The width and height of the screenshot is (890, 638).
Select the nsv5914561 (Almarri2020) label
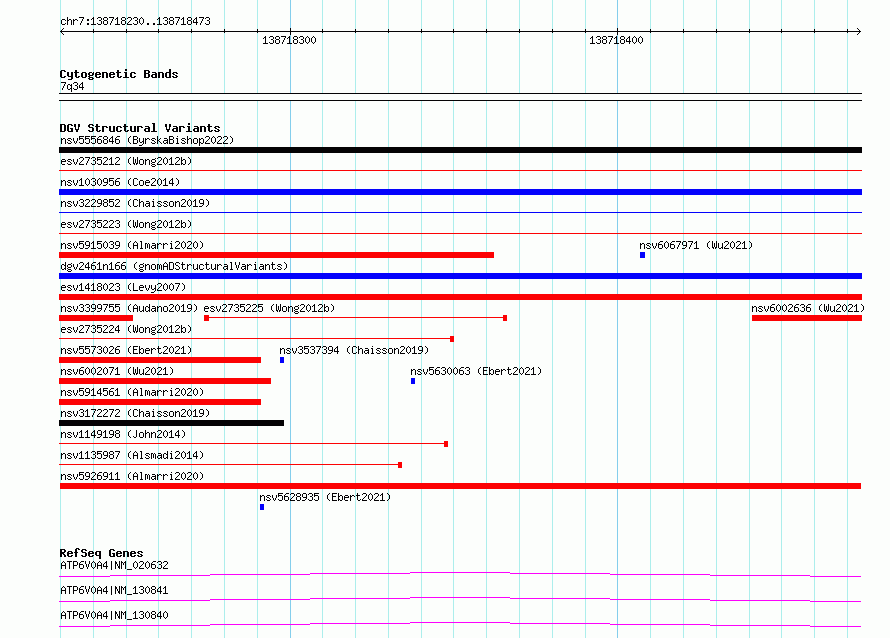(132, 392)
